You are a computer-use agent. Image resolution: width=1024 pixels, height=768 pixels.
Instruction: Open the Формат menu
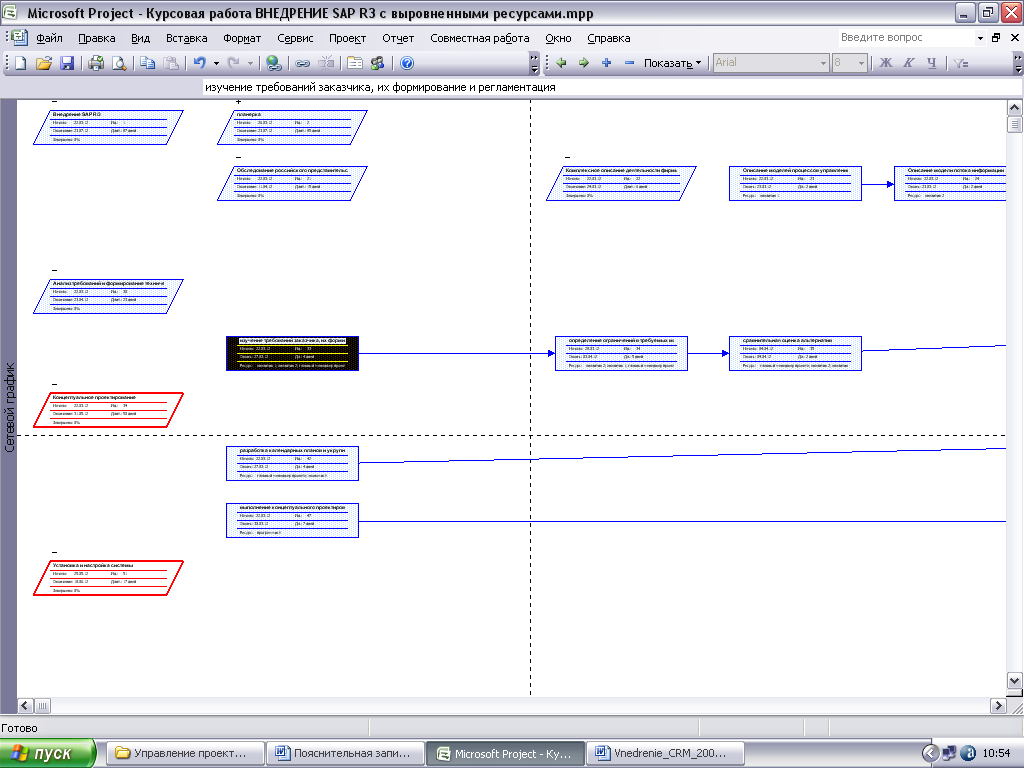[x=242, y=38]
